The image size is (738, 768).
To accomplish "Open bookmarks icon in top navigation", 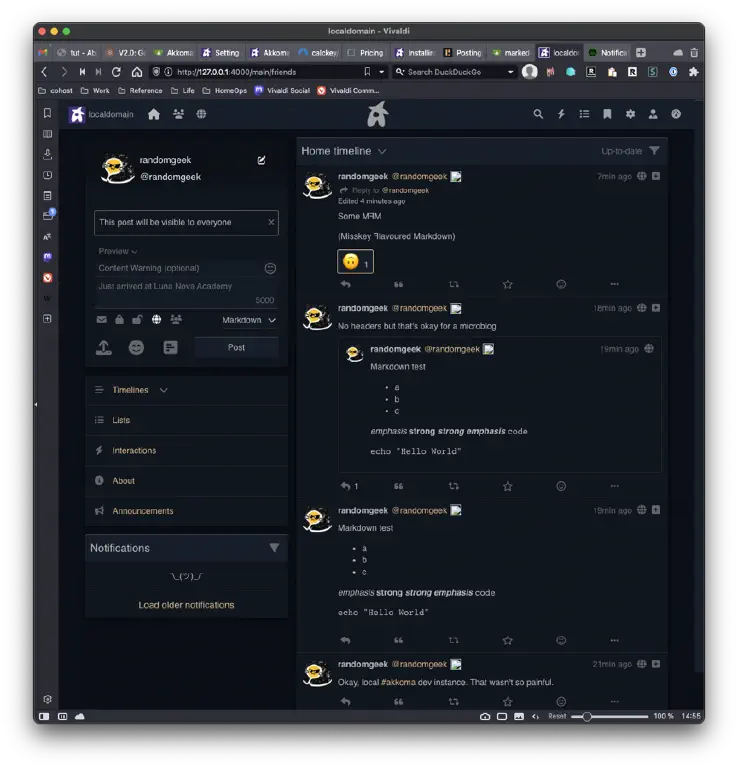I will point(607,114).
